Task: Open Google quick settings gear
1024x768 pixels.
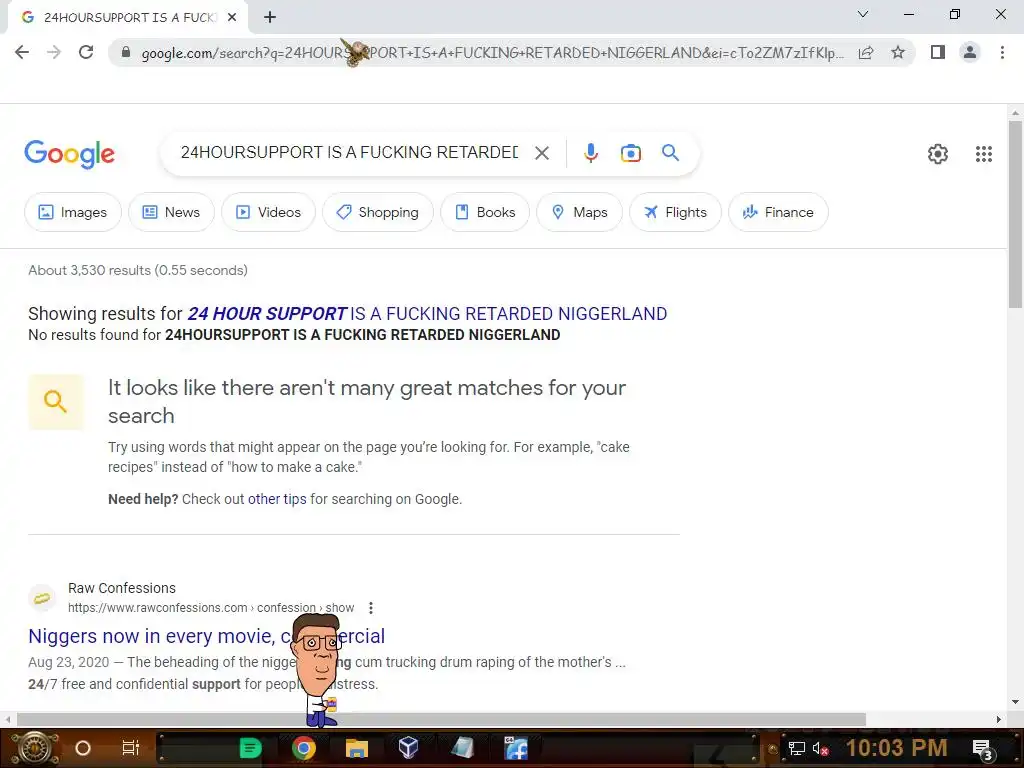Action: (x=938, y=154)
